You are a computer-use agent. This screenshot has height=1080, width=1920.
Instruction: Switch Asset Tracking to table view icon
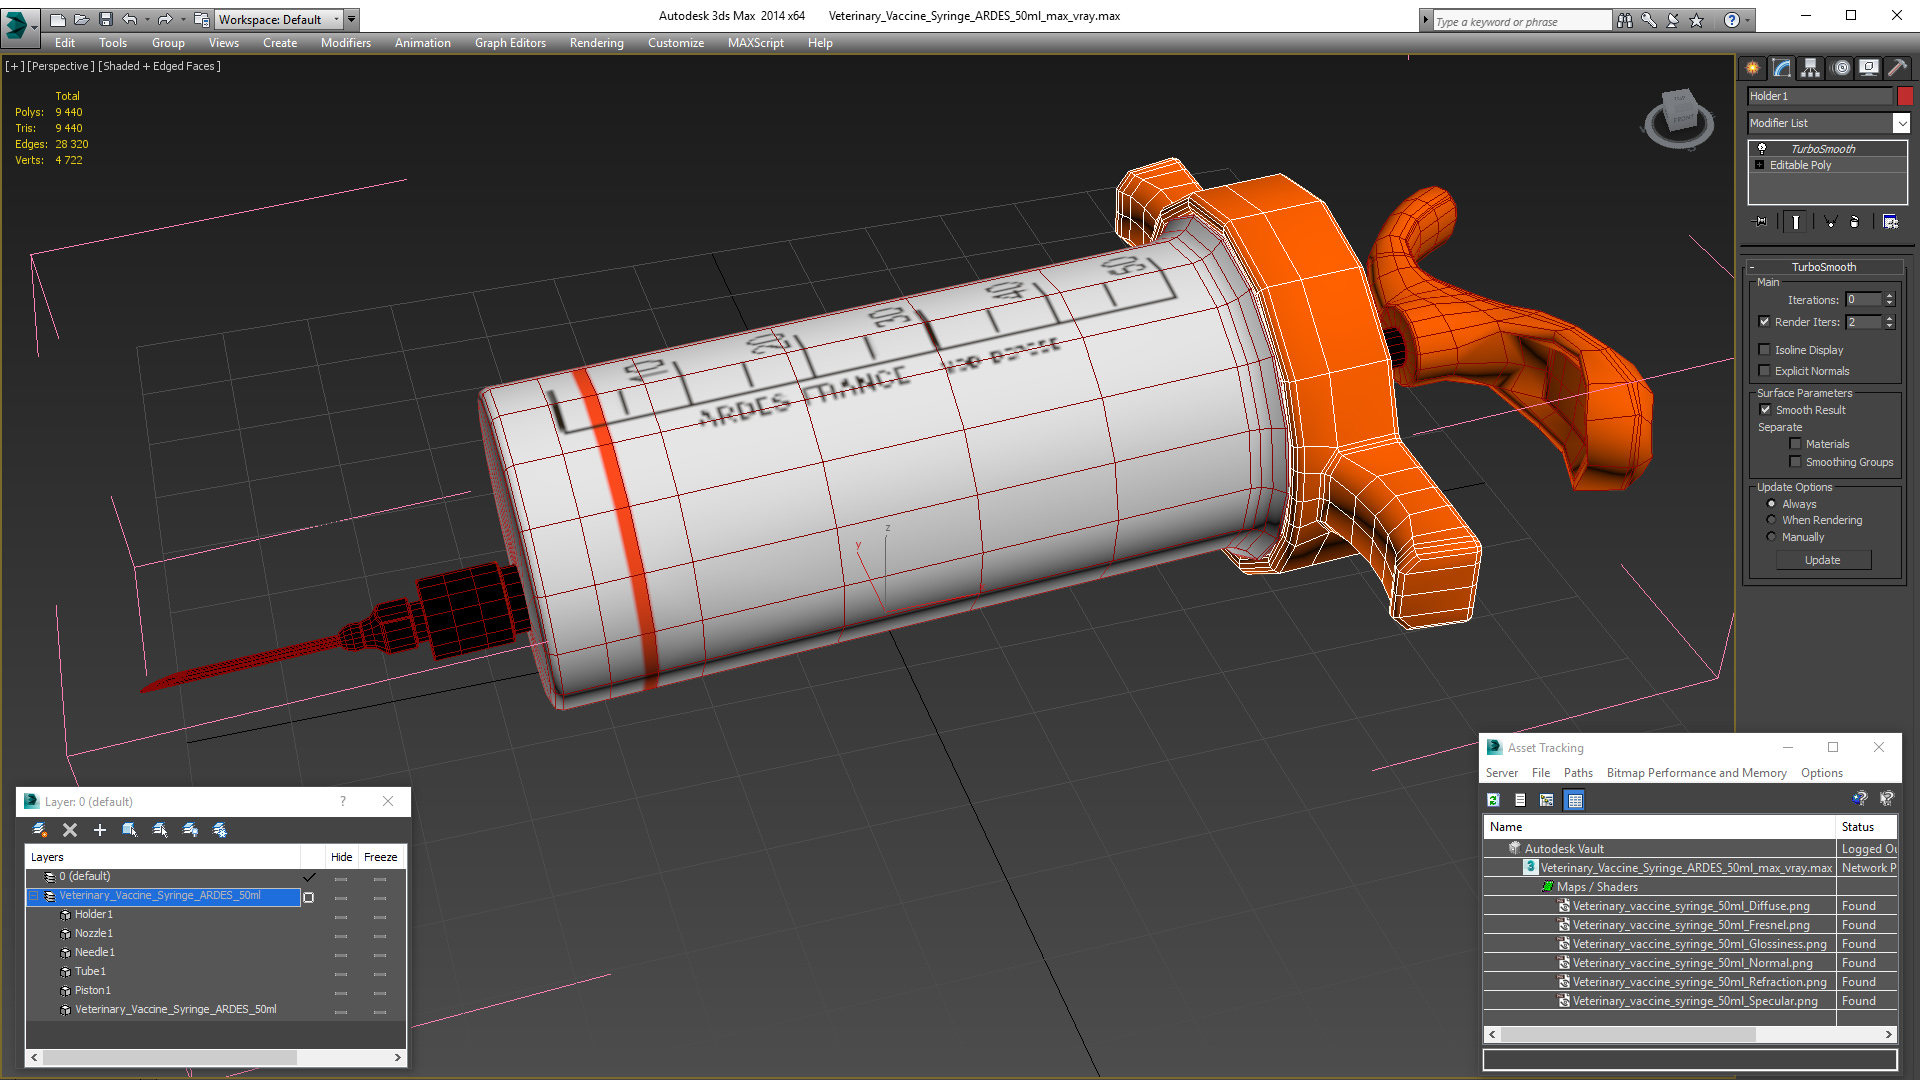[1575, 800]
